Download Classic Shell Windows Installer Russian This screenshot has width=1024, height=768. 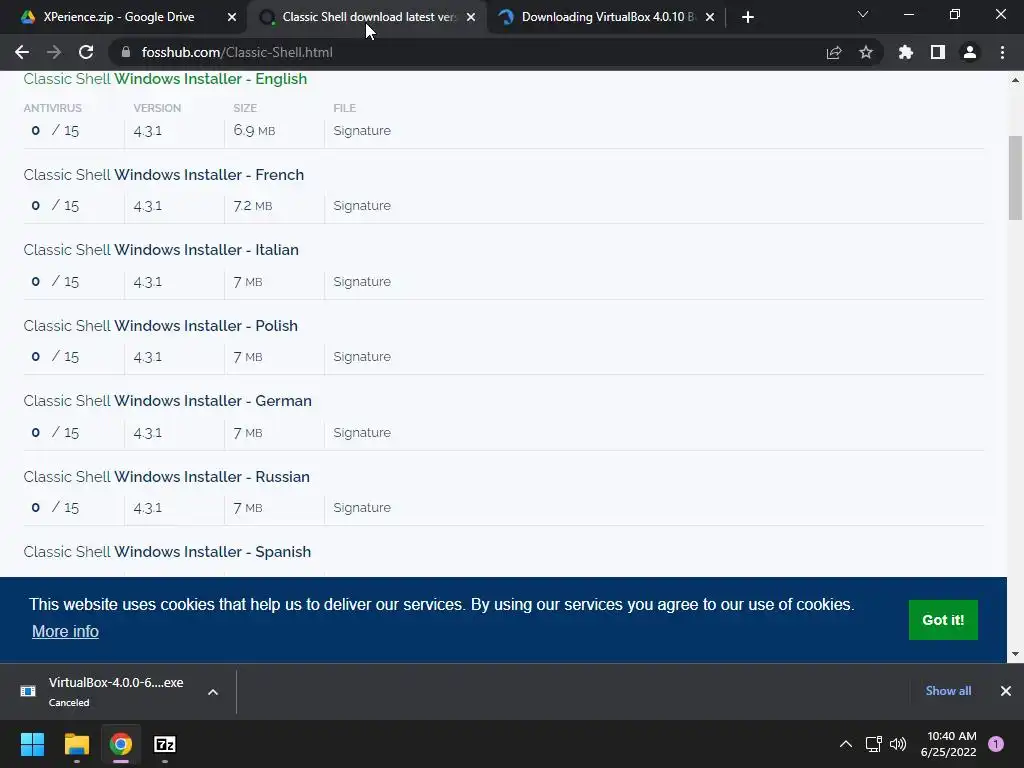pos(167,477)
